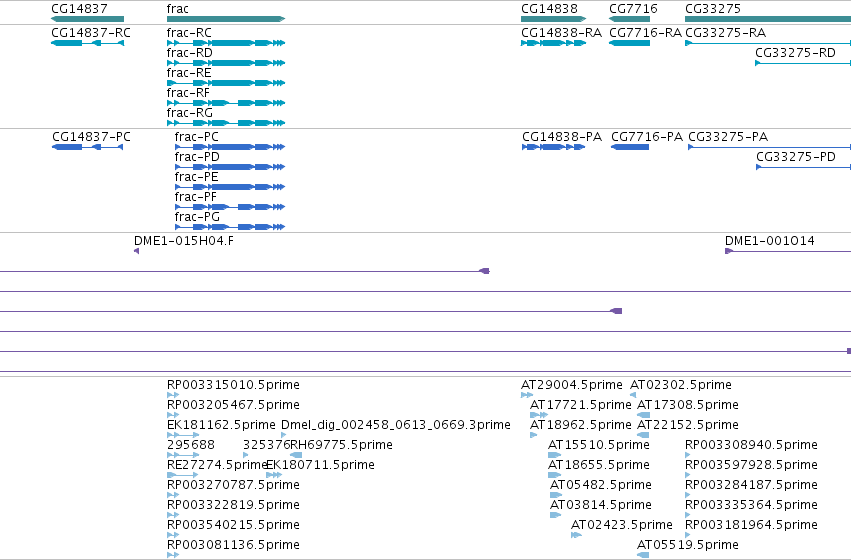
Task: Click EST RP003181964.5prime
Action: coord(688,536)
